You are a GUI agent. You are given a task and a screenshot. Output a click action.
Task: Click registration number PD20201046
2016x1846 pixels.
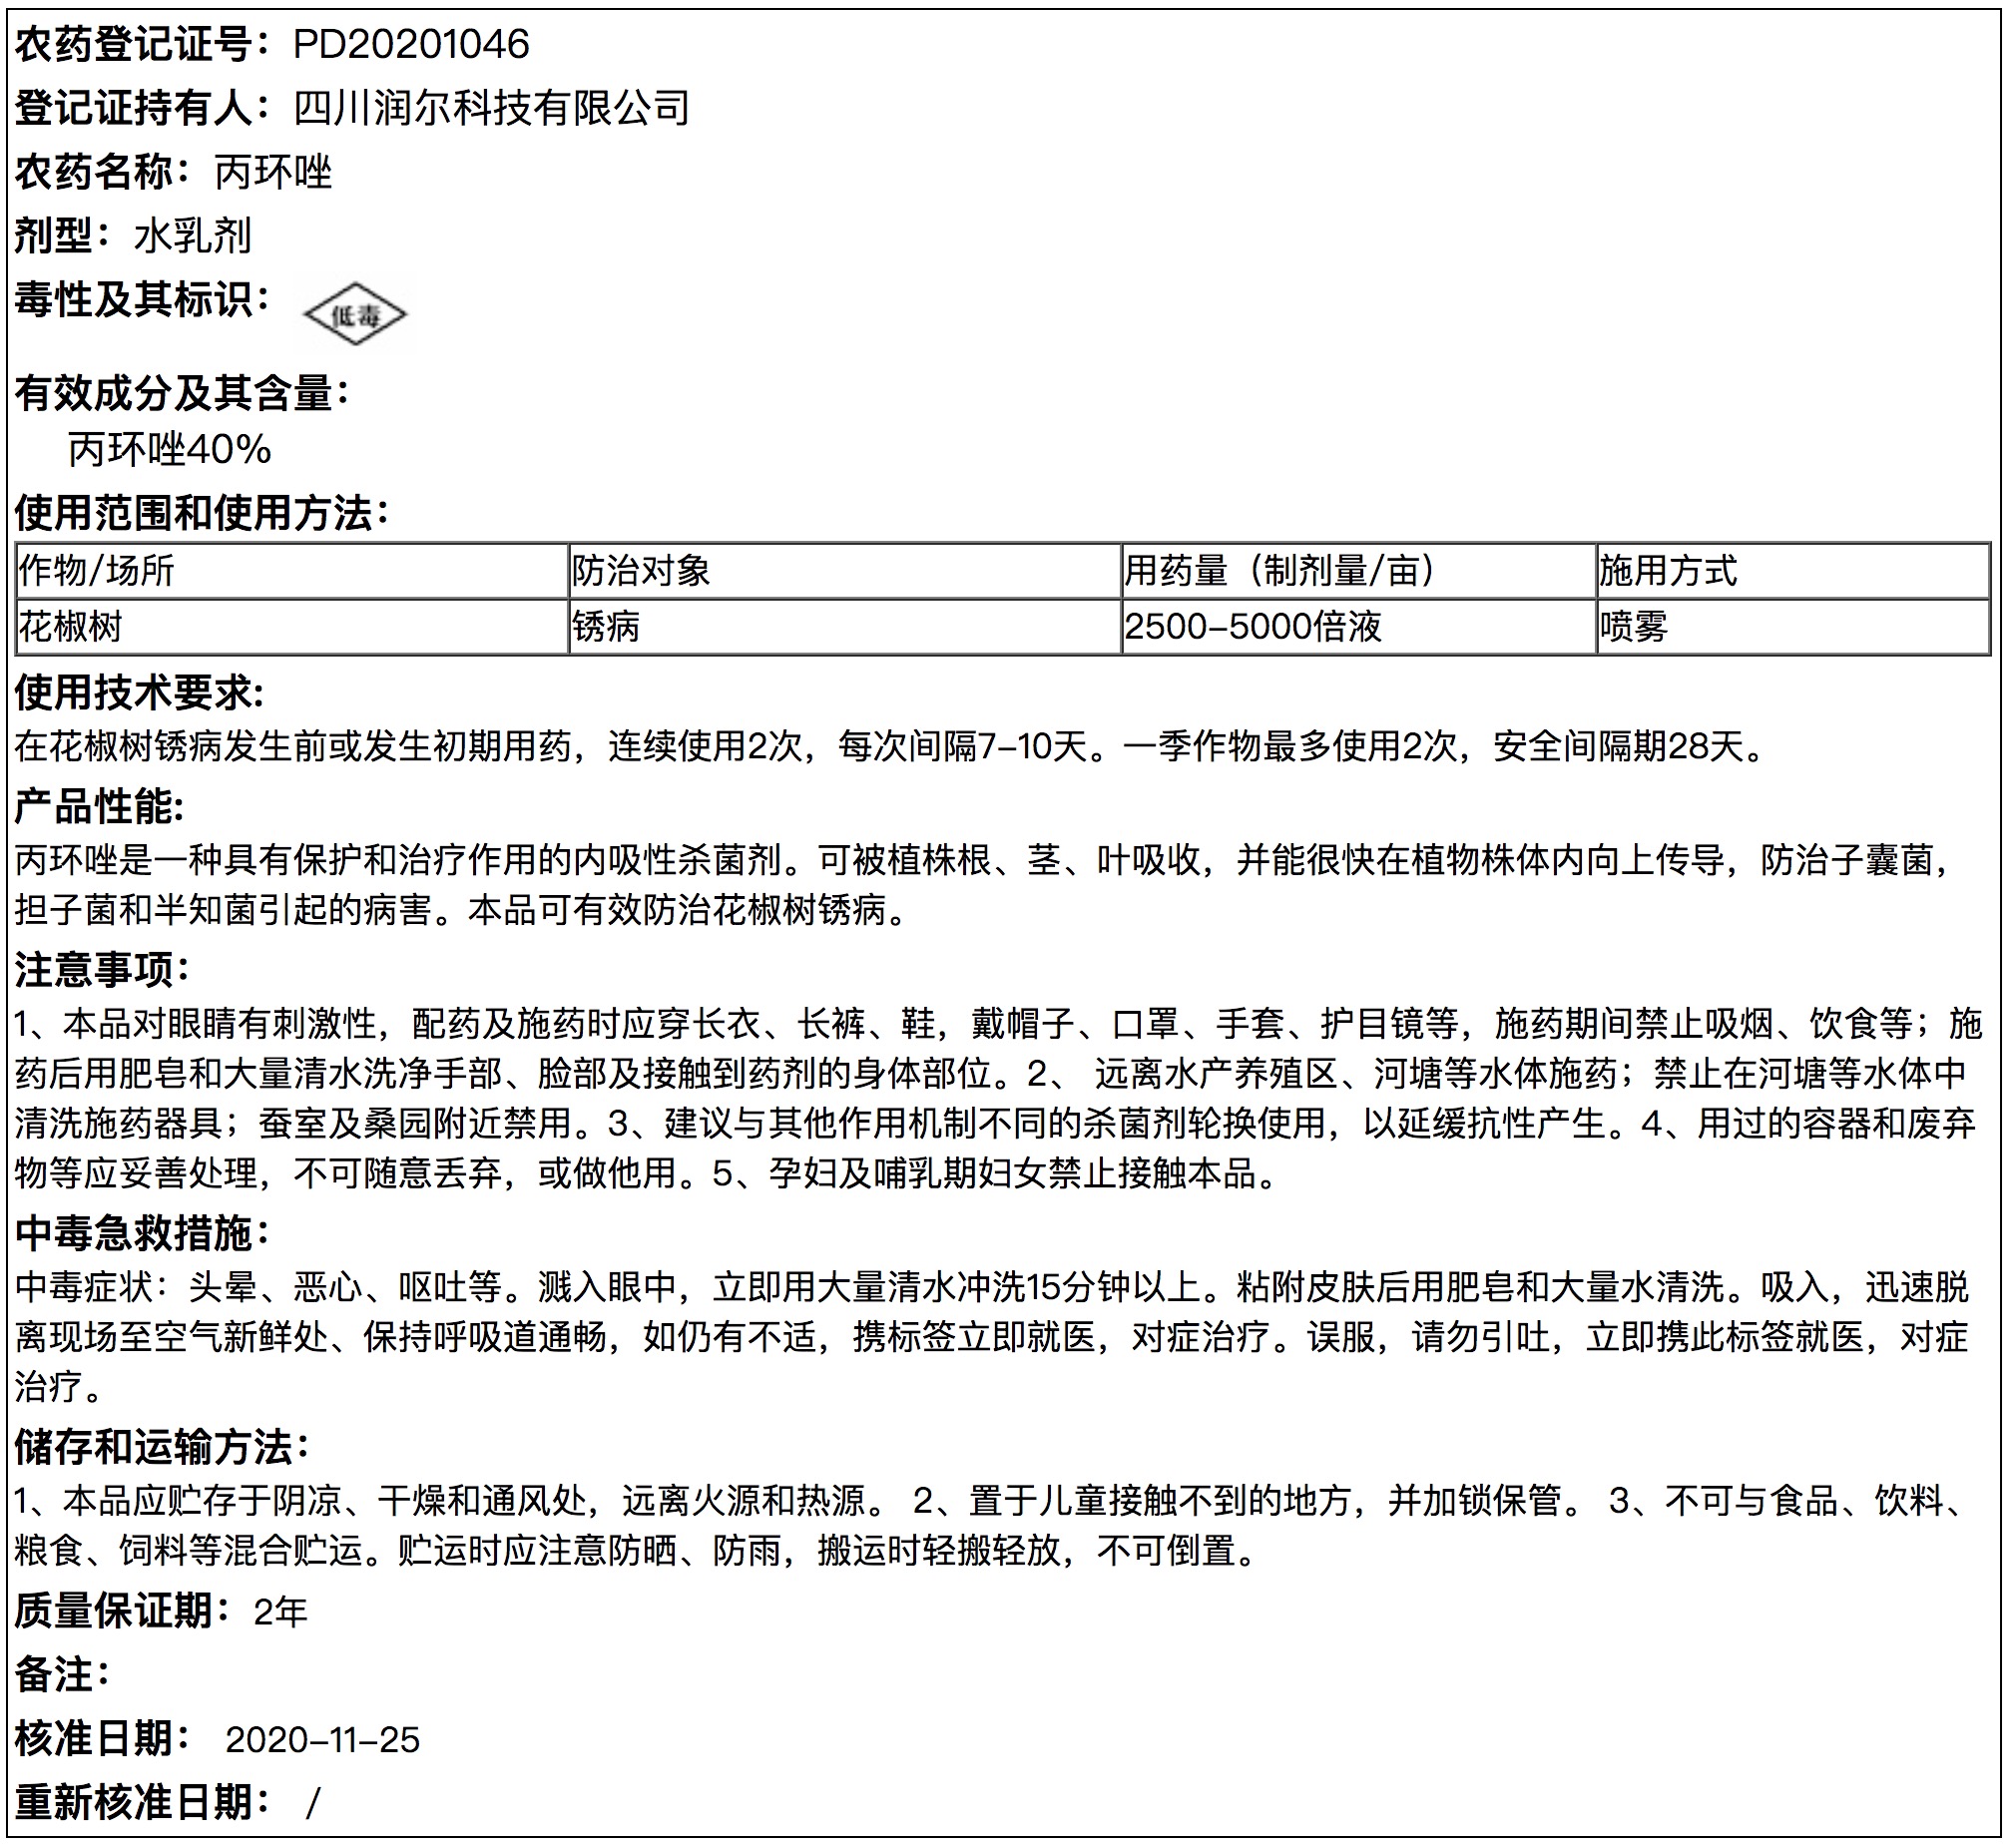point(411,44)
